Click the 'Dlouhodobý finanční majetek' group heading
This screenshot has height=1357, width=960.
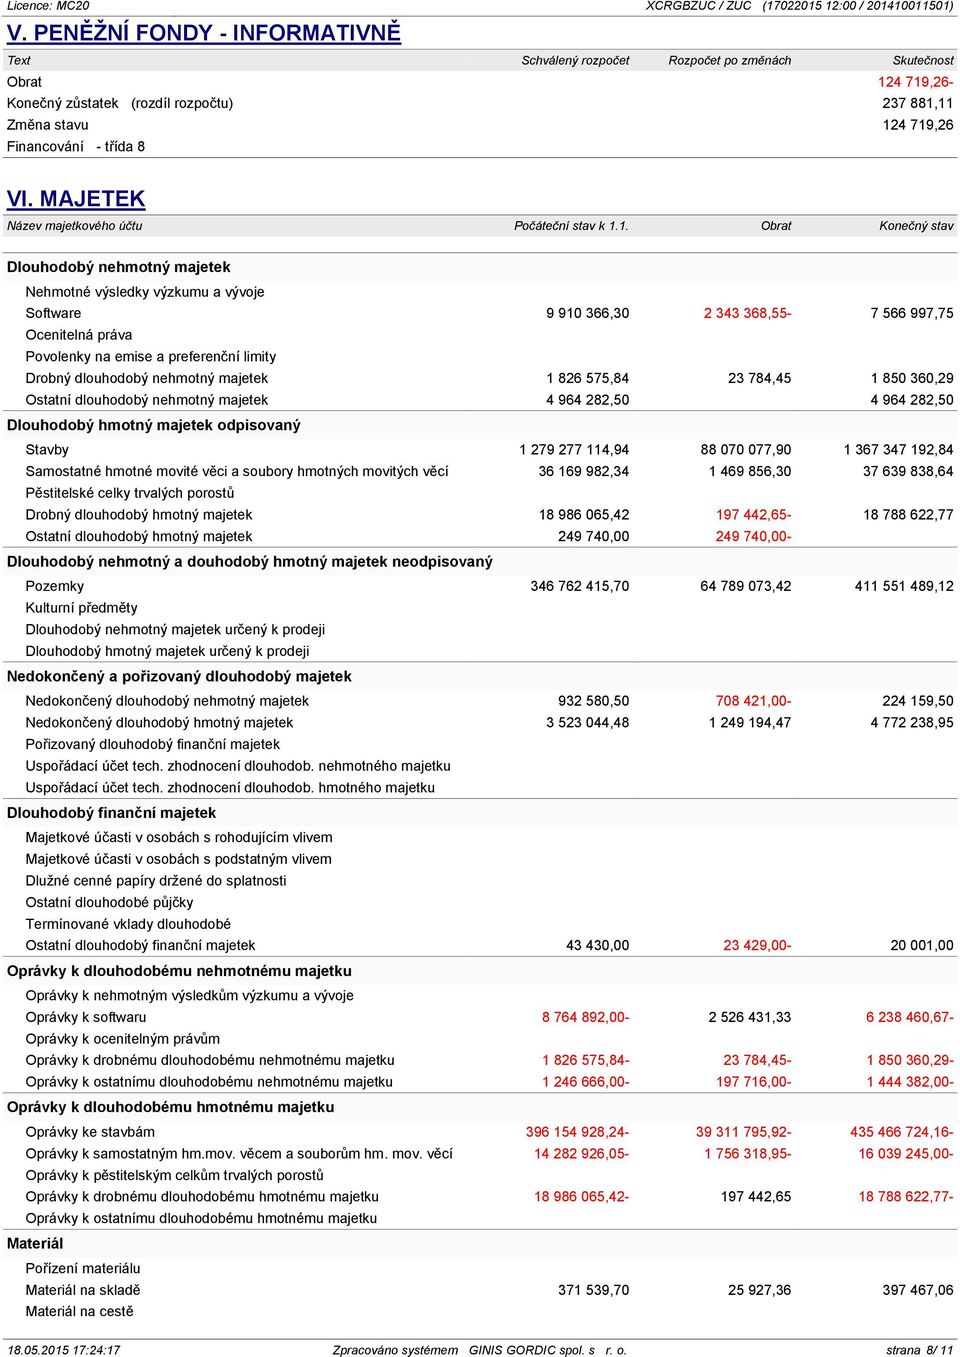pos(111,813)
